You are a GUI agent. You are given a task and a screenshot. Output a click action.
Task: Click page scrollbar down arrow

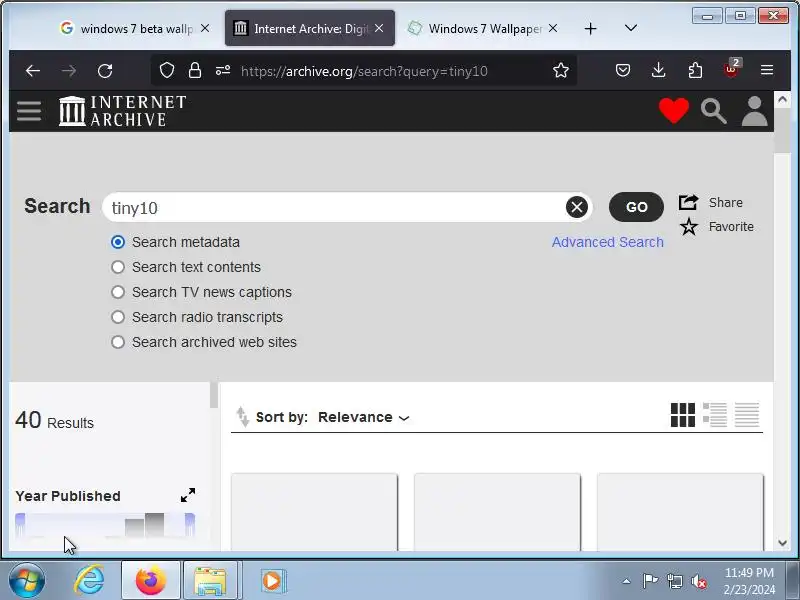click(782, 543)
